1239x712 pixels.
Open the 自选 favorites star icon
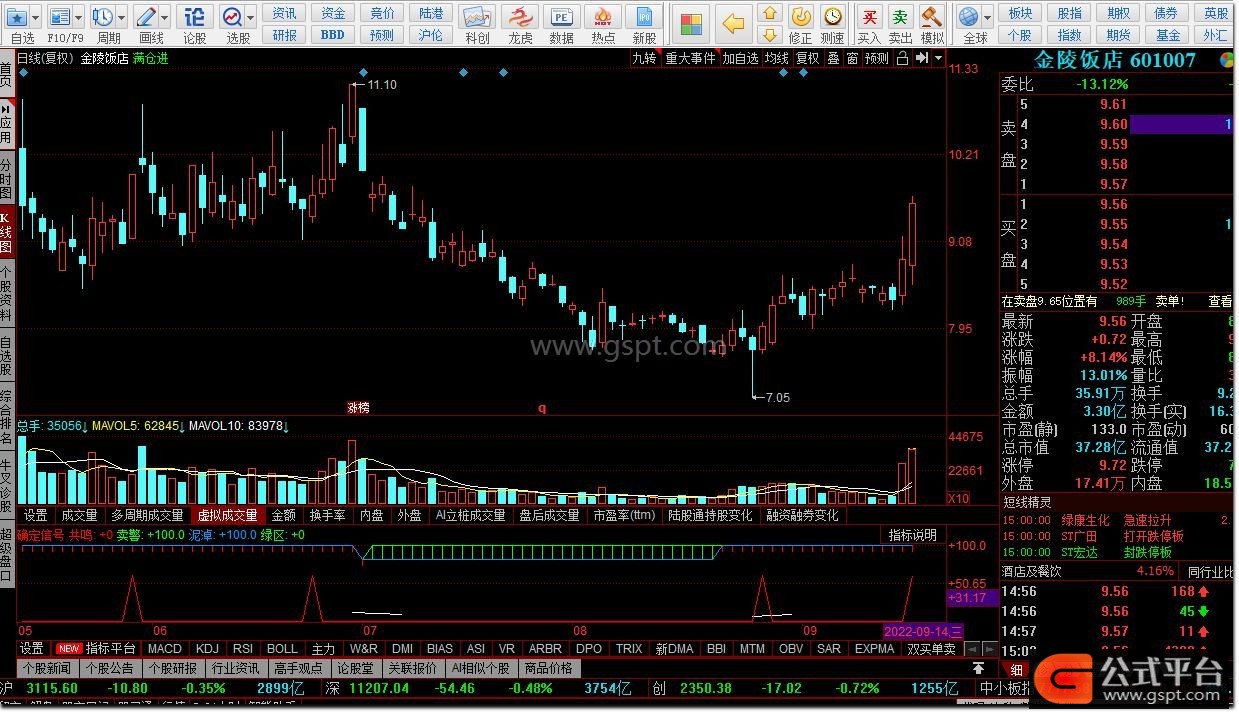[16, 17]
